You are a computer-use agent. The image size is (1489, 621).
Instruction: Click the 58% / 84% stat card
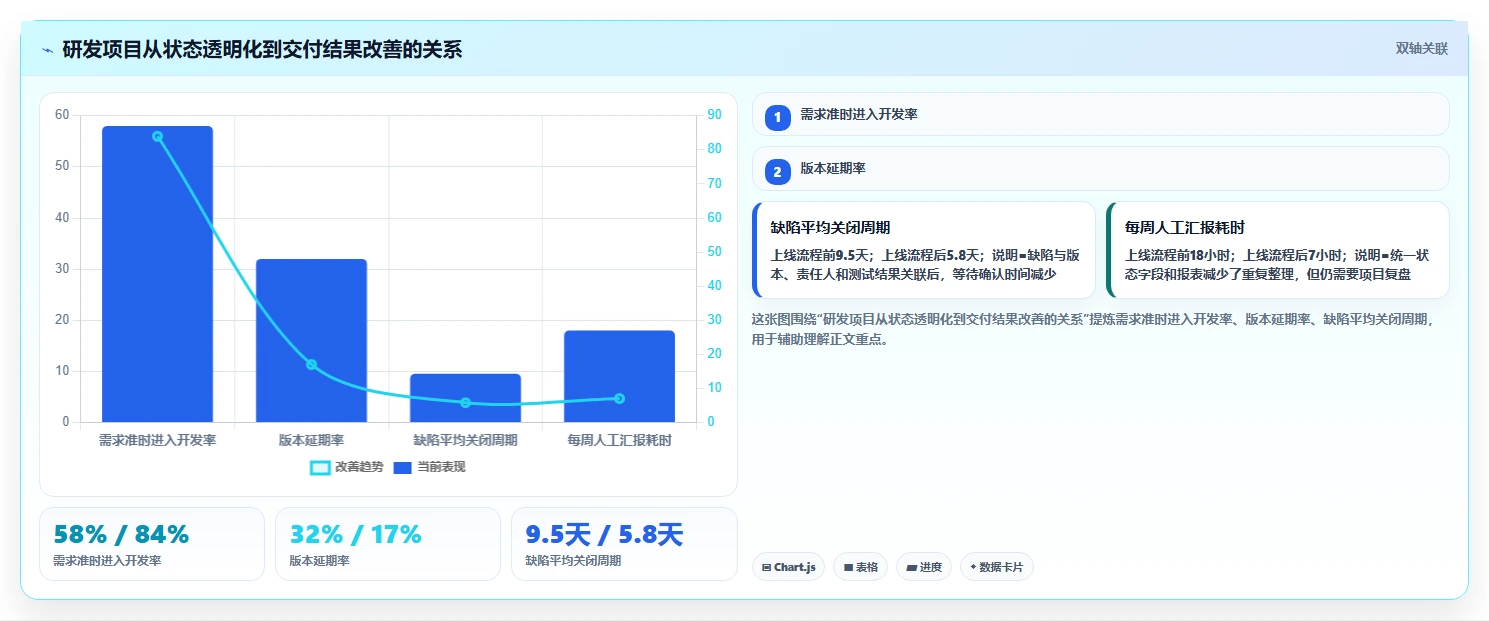coord(152,544)
